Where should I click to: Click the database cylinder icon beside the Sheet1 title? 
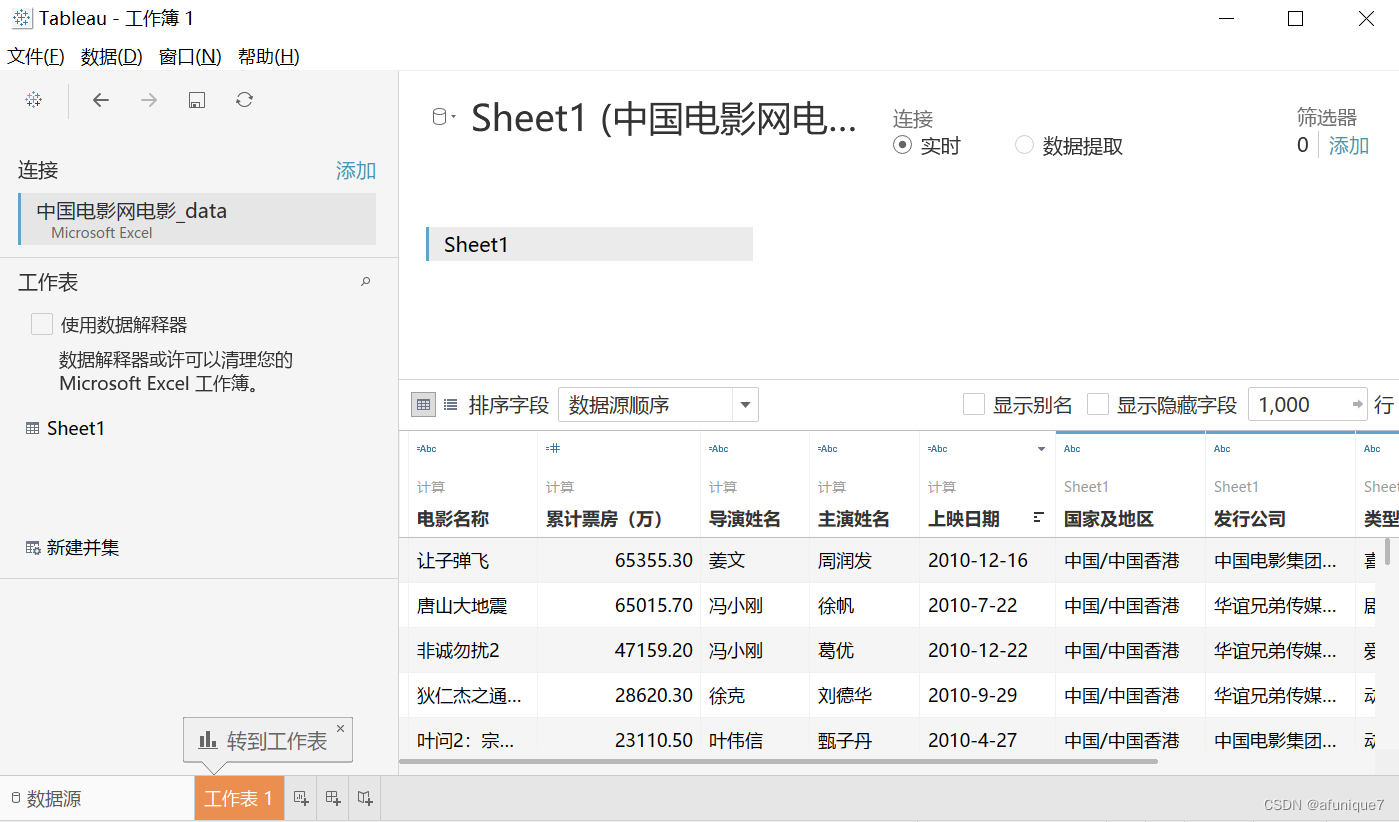coord(439,117)
